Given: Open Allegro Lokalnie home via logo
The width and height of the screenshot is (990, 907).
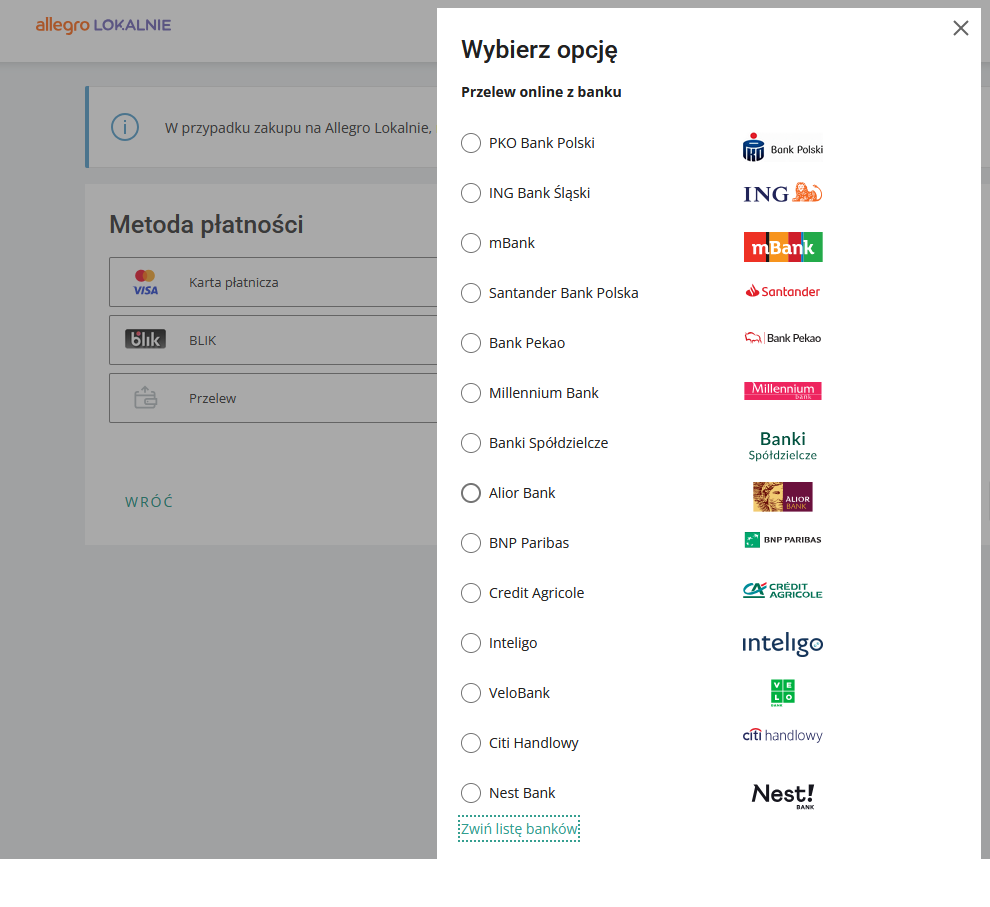Looking at the screenshot, I should point(104,25).
